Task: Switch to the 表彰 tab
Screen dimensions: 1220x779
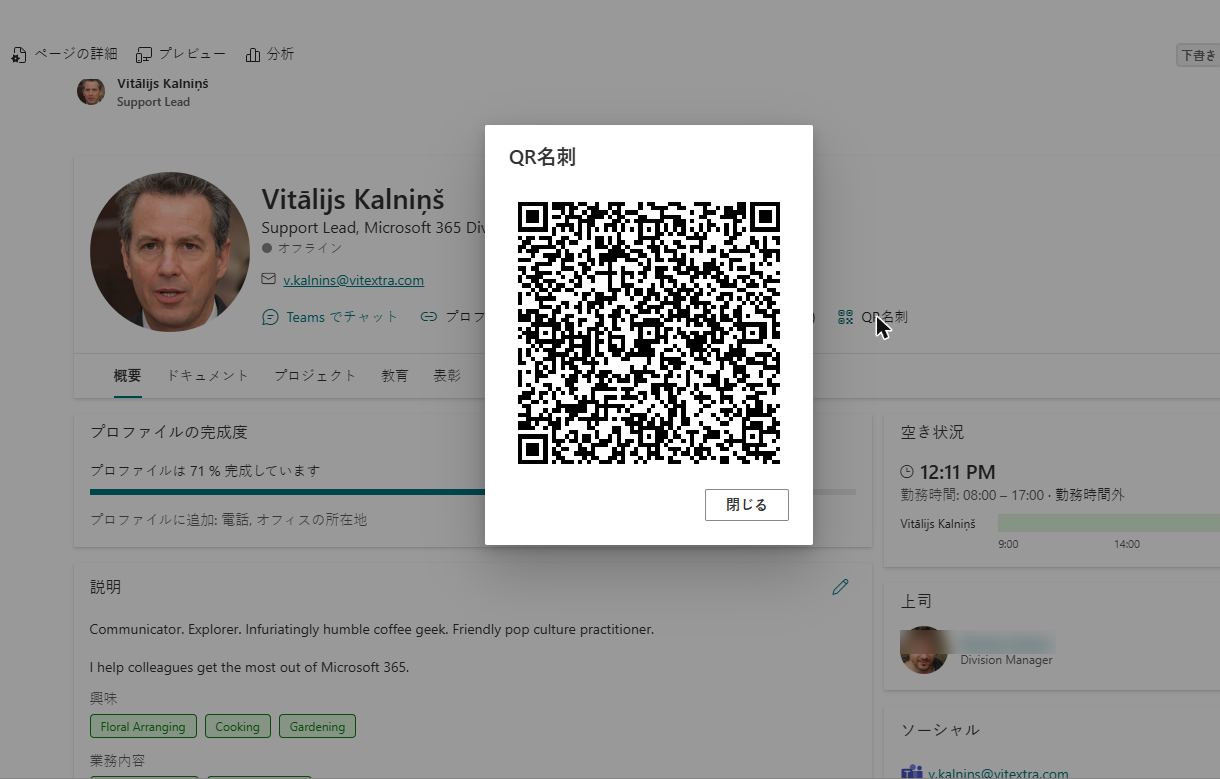Action: point(447,376)
